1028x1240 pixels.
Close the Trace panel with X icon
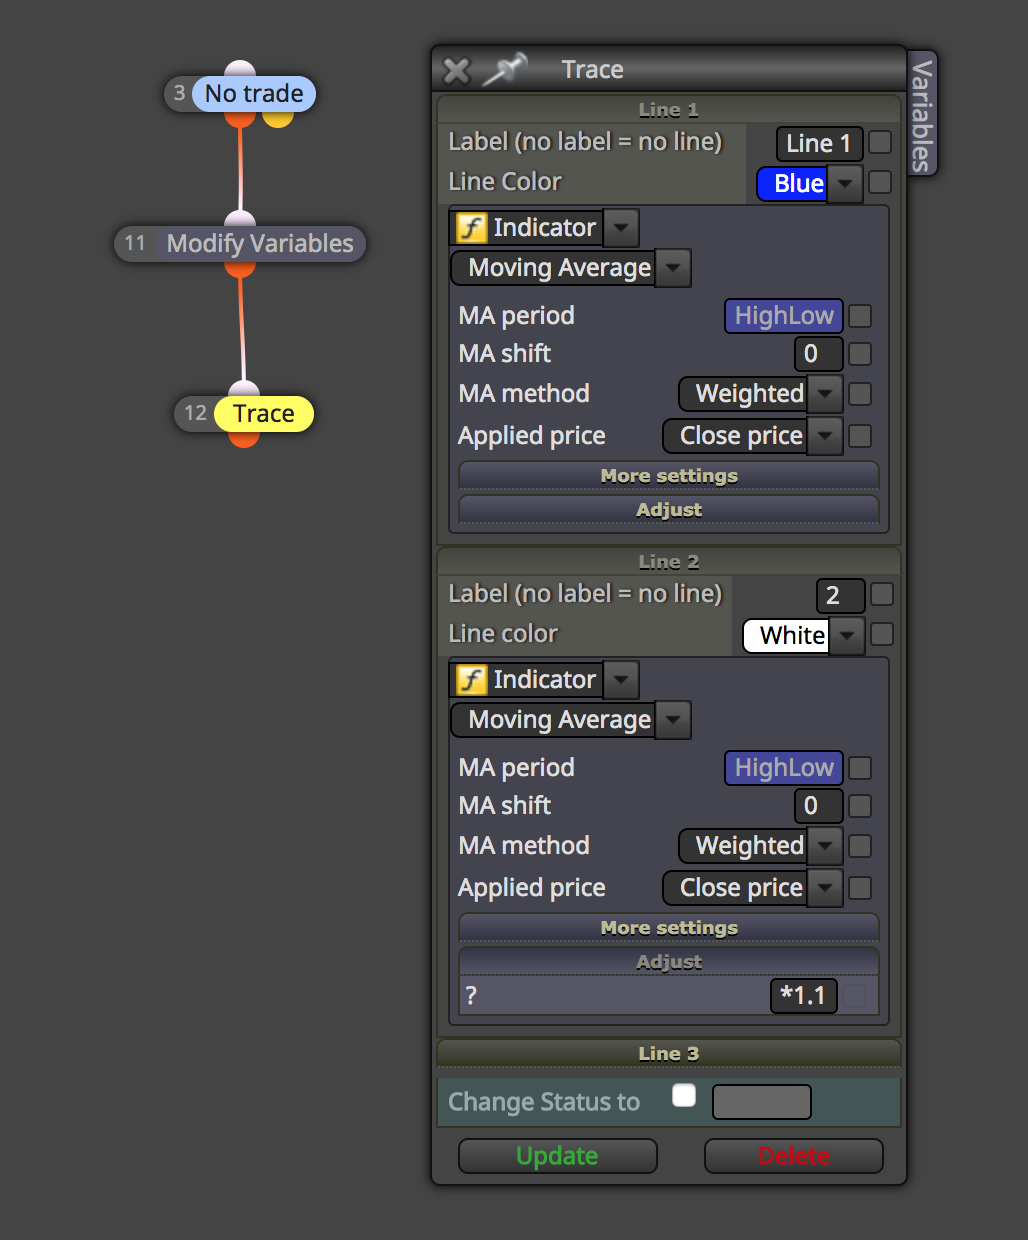point(456,70)
